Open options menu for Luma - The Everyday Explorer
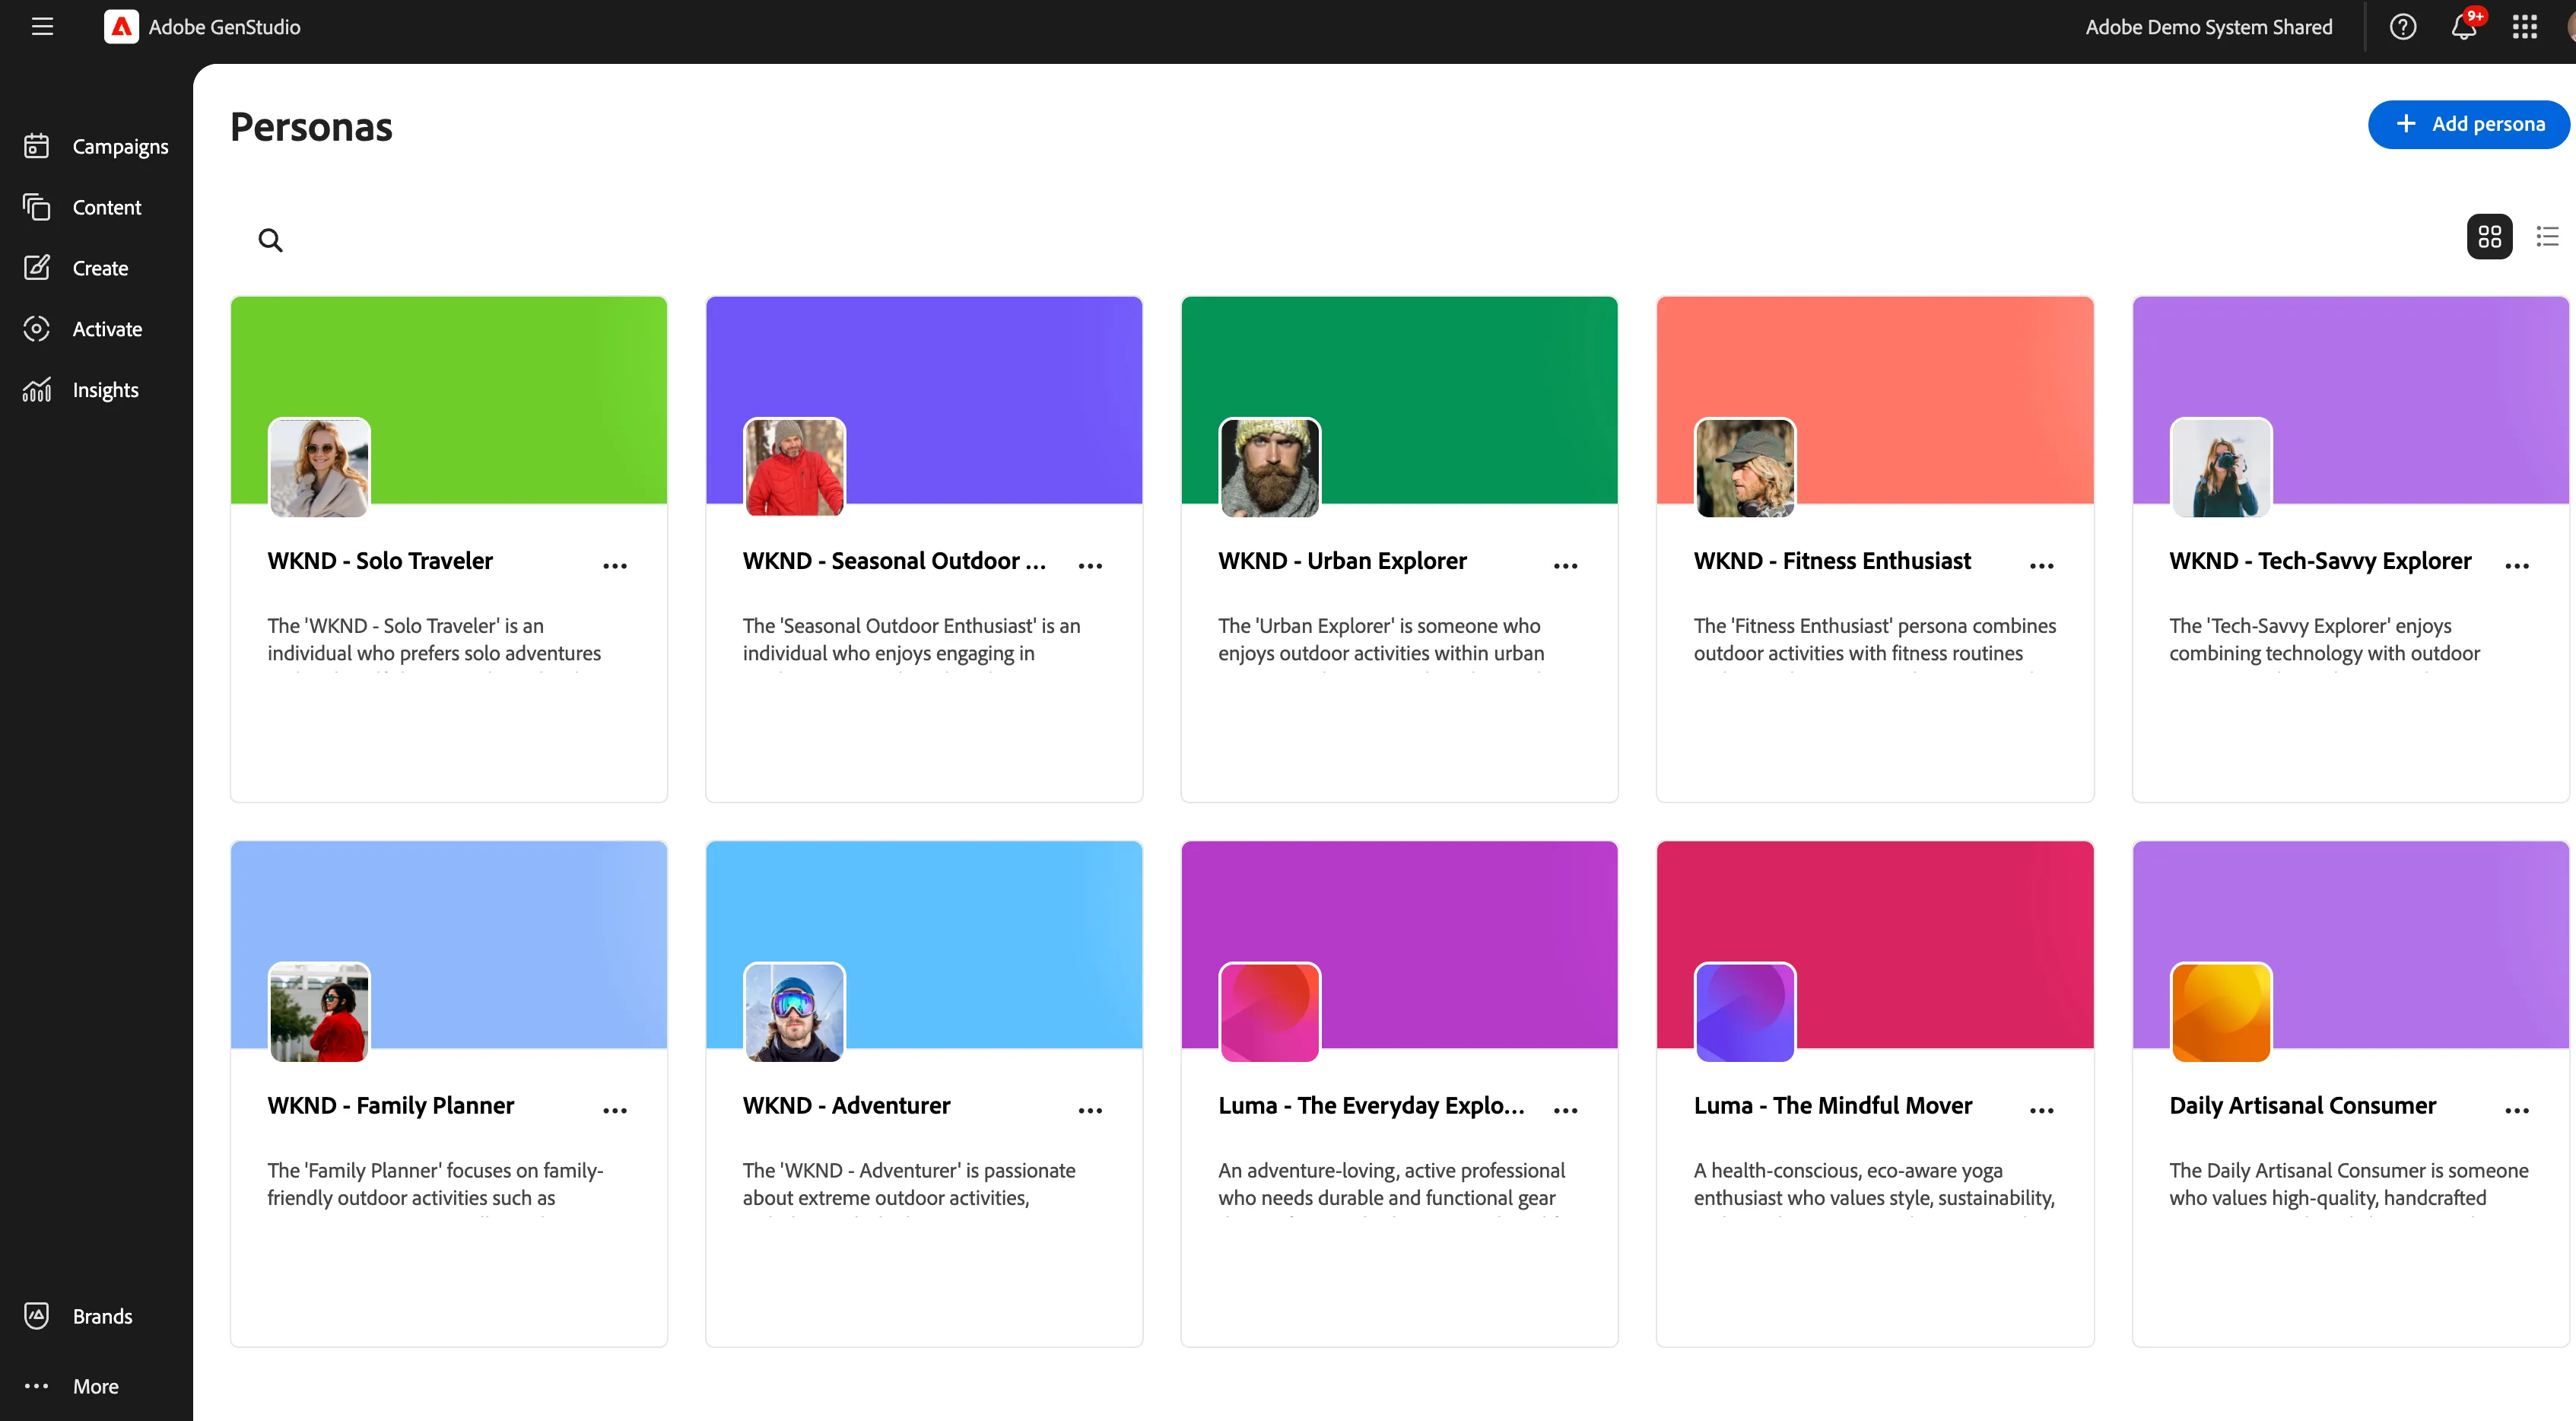 click(1566, 1110)
